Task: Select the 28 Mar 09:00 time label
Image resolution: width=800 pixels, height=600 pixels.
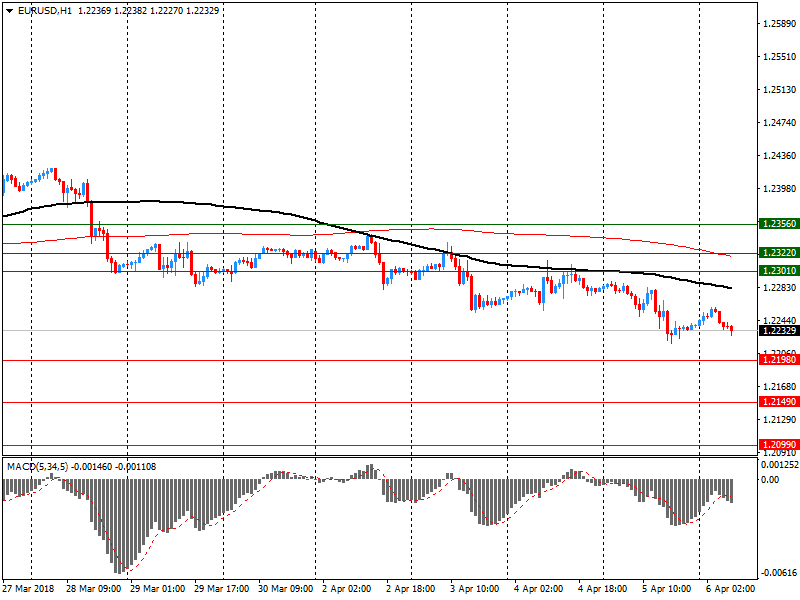Action: (93, 588)
